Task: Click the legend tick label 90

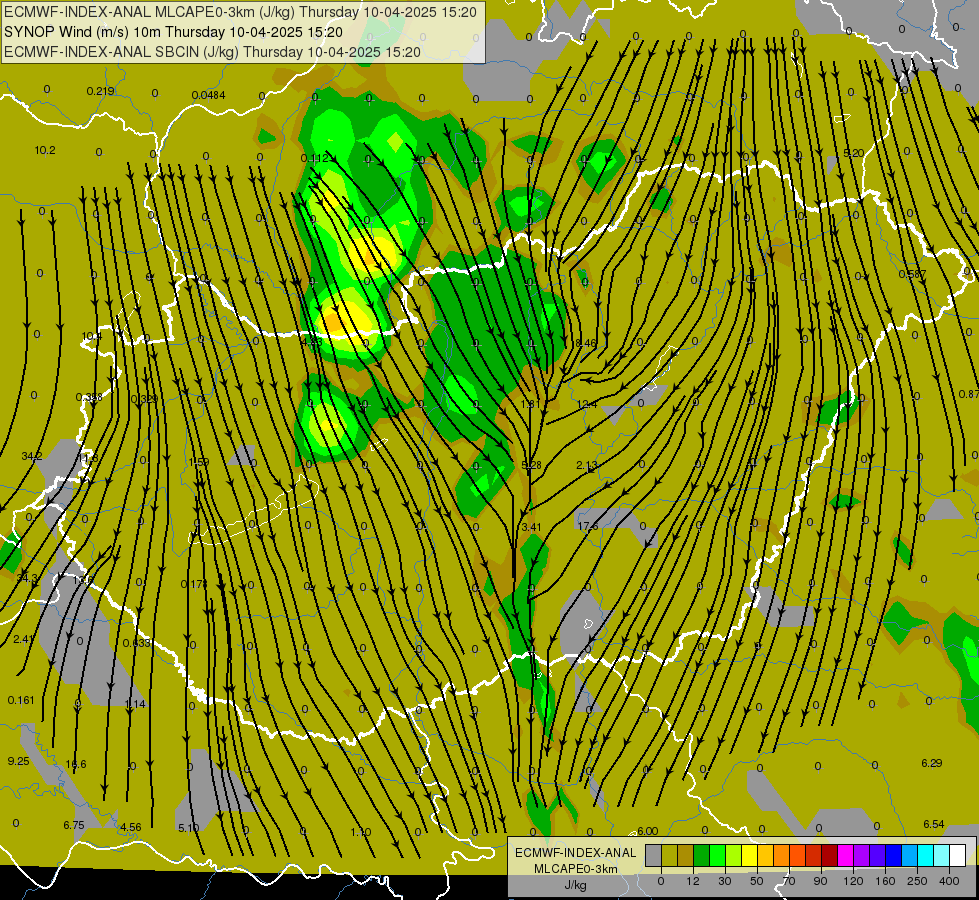Action: point(820,881)
